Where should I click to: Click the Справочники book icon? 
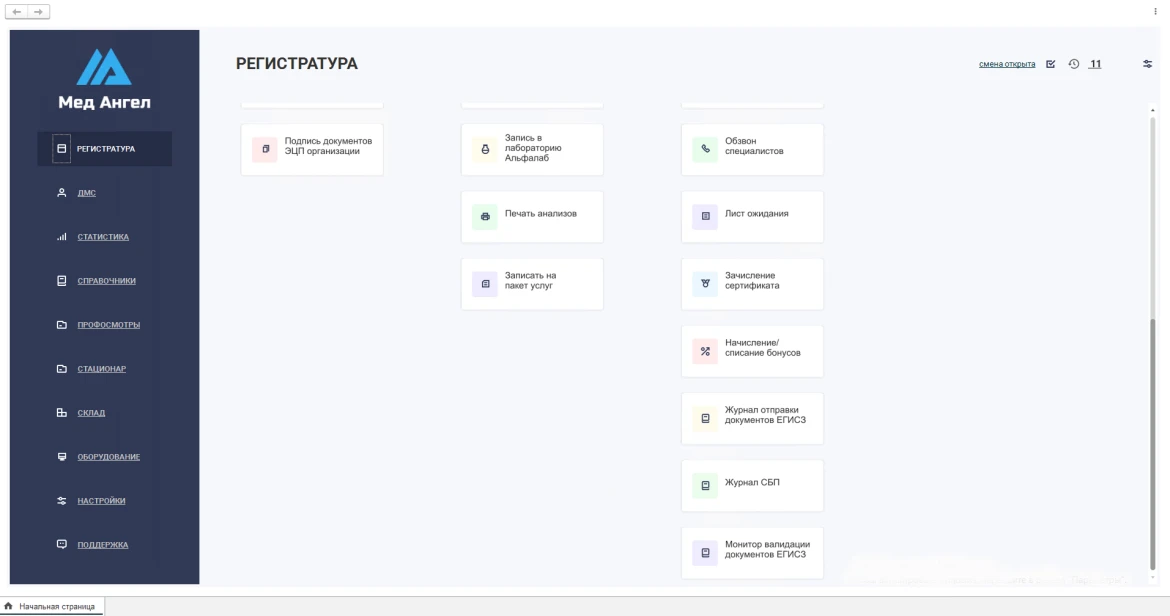tap(62, 280)
